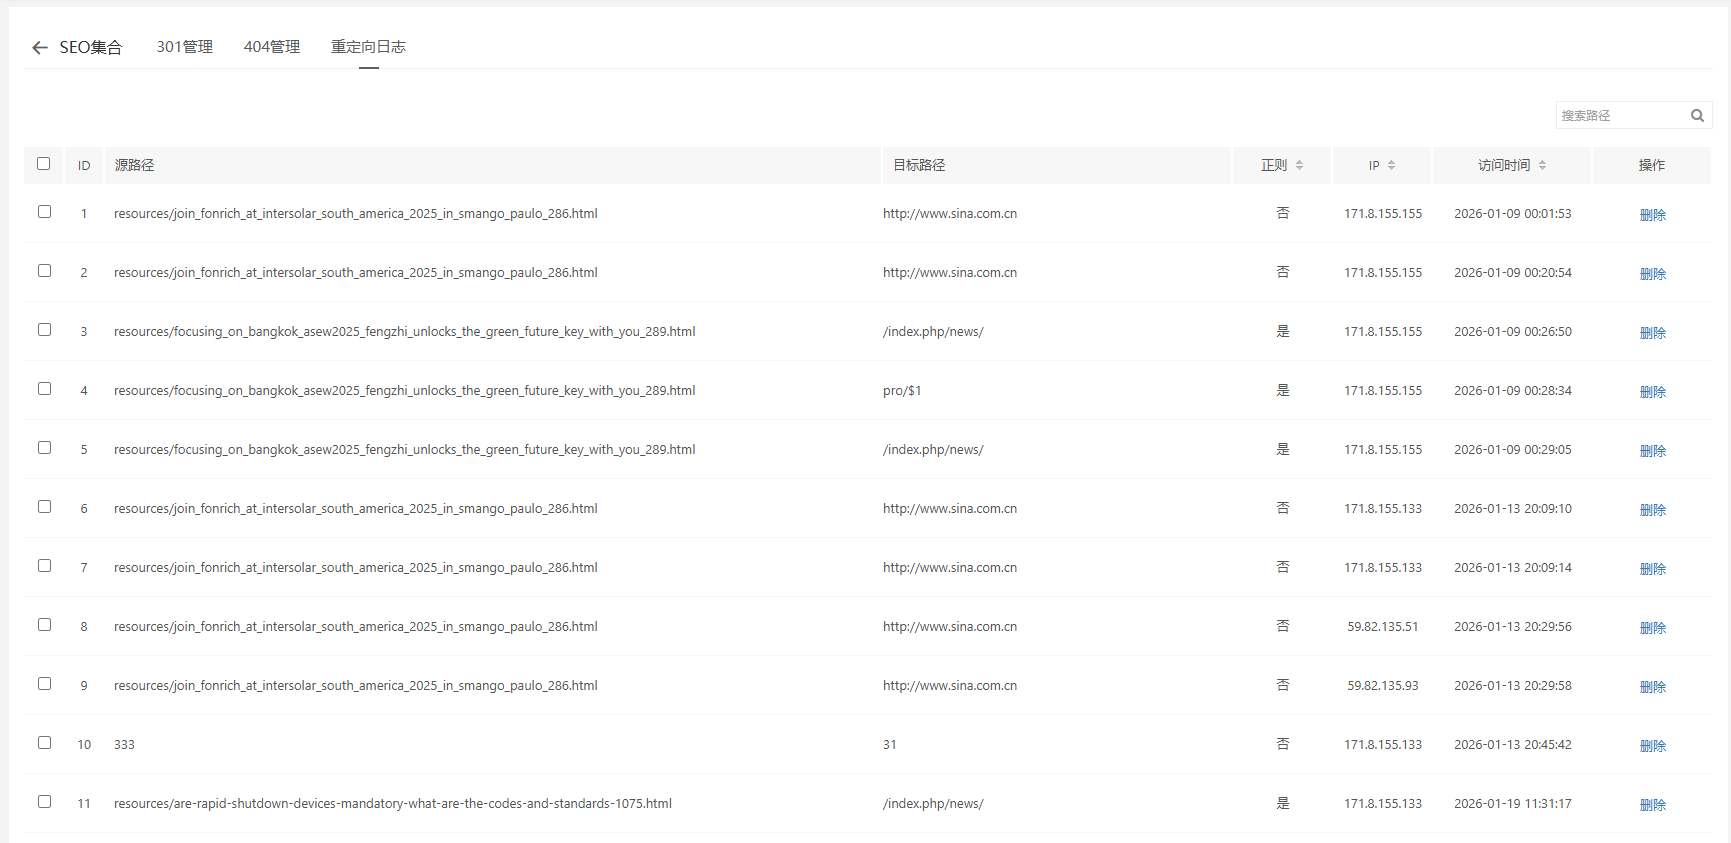
Task: Switch to the 404管理 tab
Action: pyautogui.click(x=272, y=47)
